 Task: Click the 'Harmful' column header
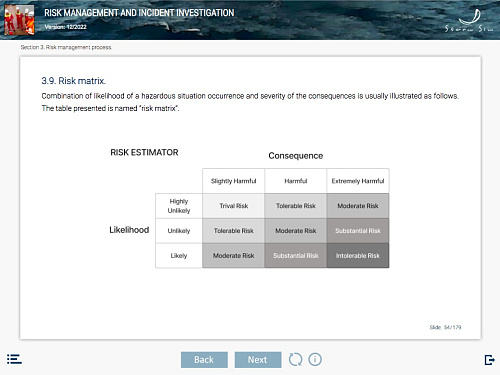coord(296,181)
